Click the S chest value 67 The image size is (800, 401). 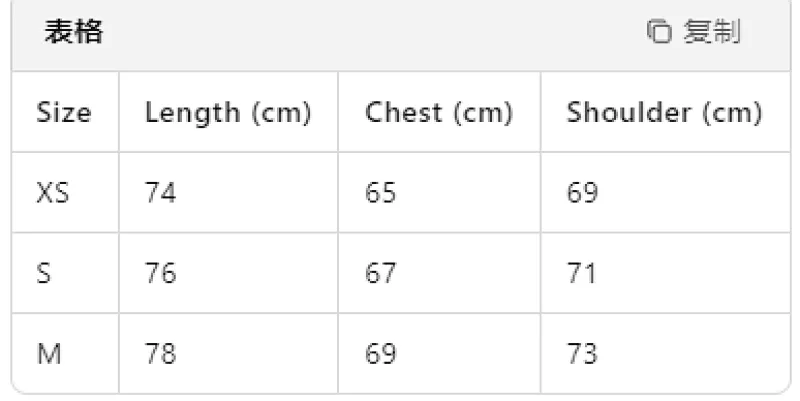(381, 273)
